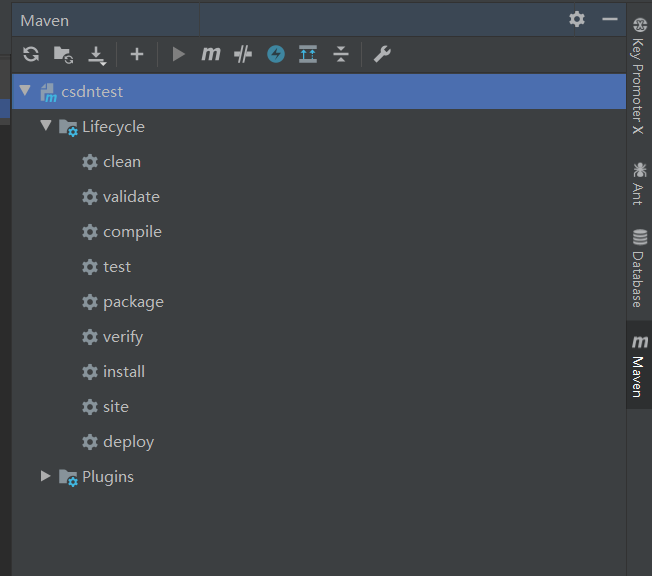This screenshot has width=652, height=576.
Task: Toggle offline mode lightning icon
Action: point(276,54)
